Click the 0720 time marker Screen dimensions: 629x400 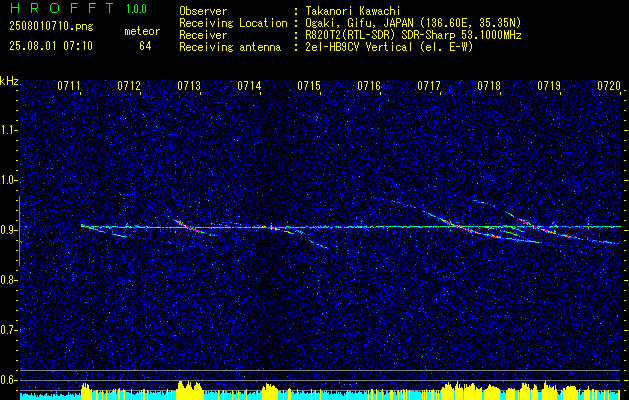tap(609, 85)
